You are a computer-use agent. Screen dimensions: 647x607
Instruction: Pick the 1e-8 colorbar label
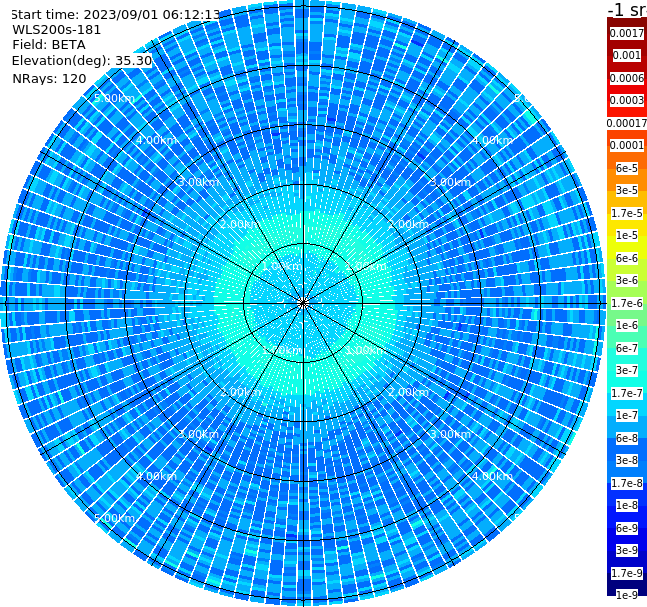[x=627, y=505]
